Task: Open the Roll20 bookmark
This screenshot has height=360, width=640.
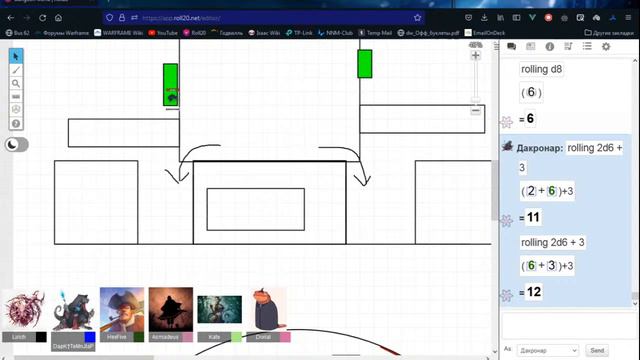Action: (194, 33)
